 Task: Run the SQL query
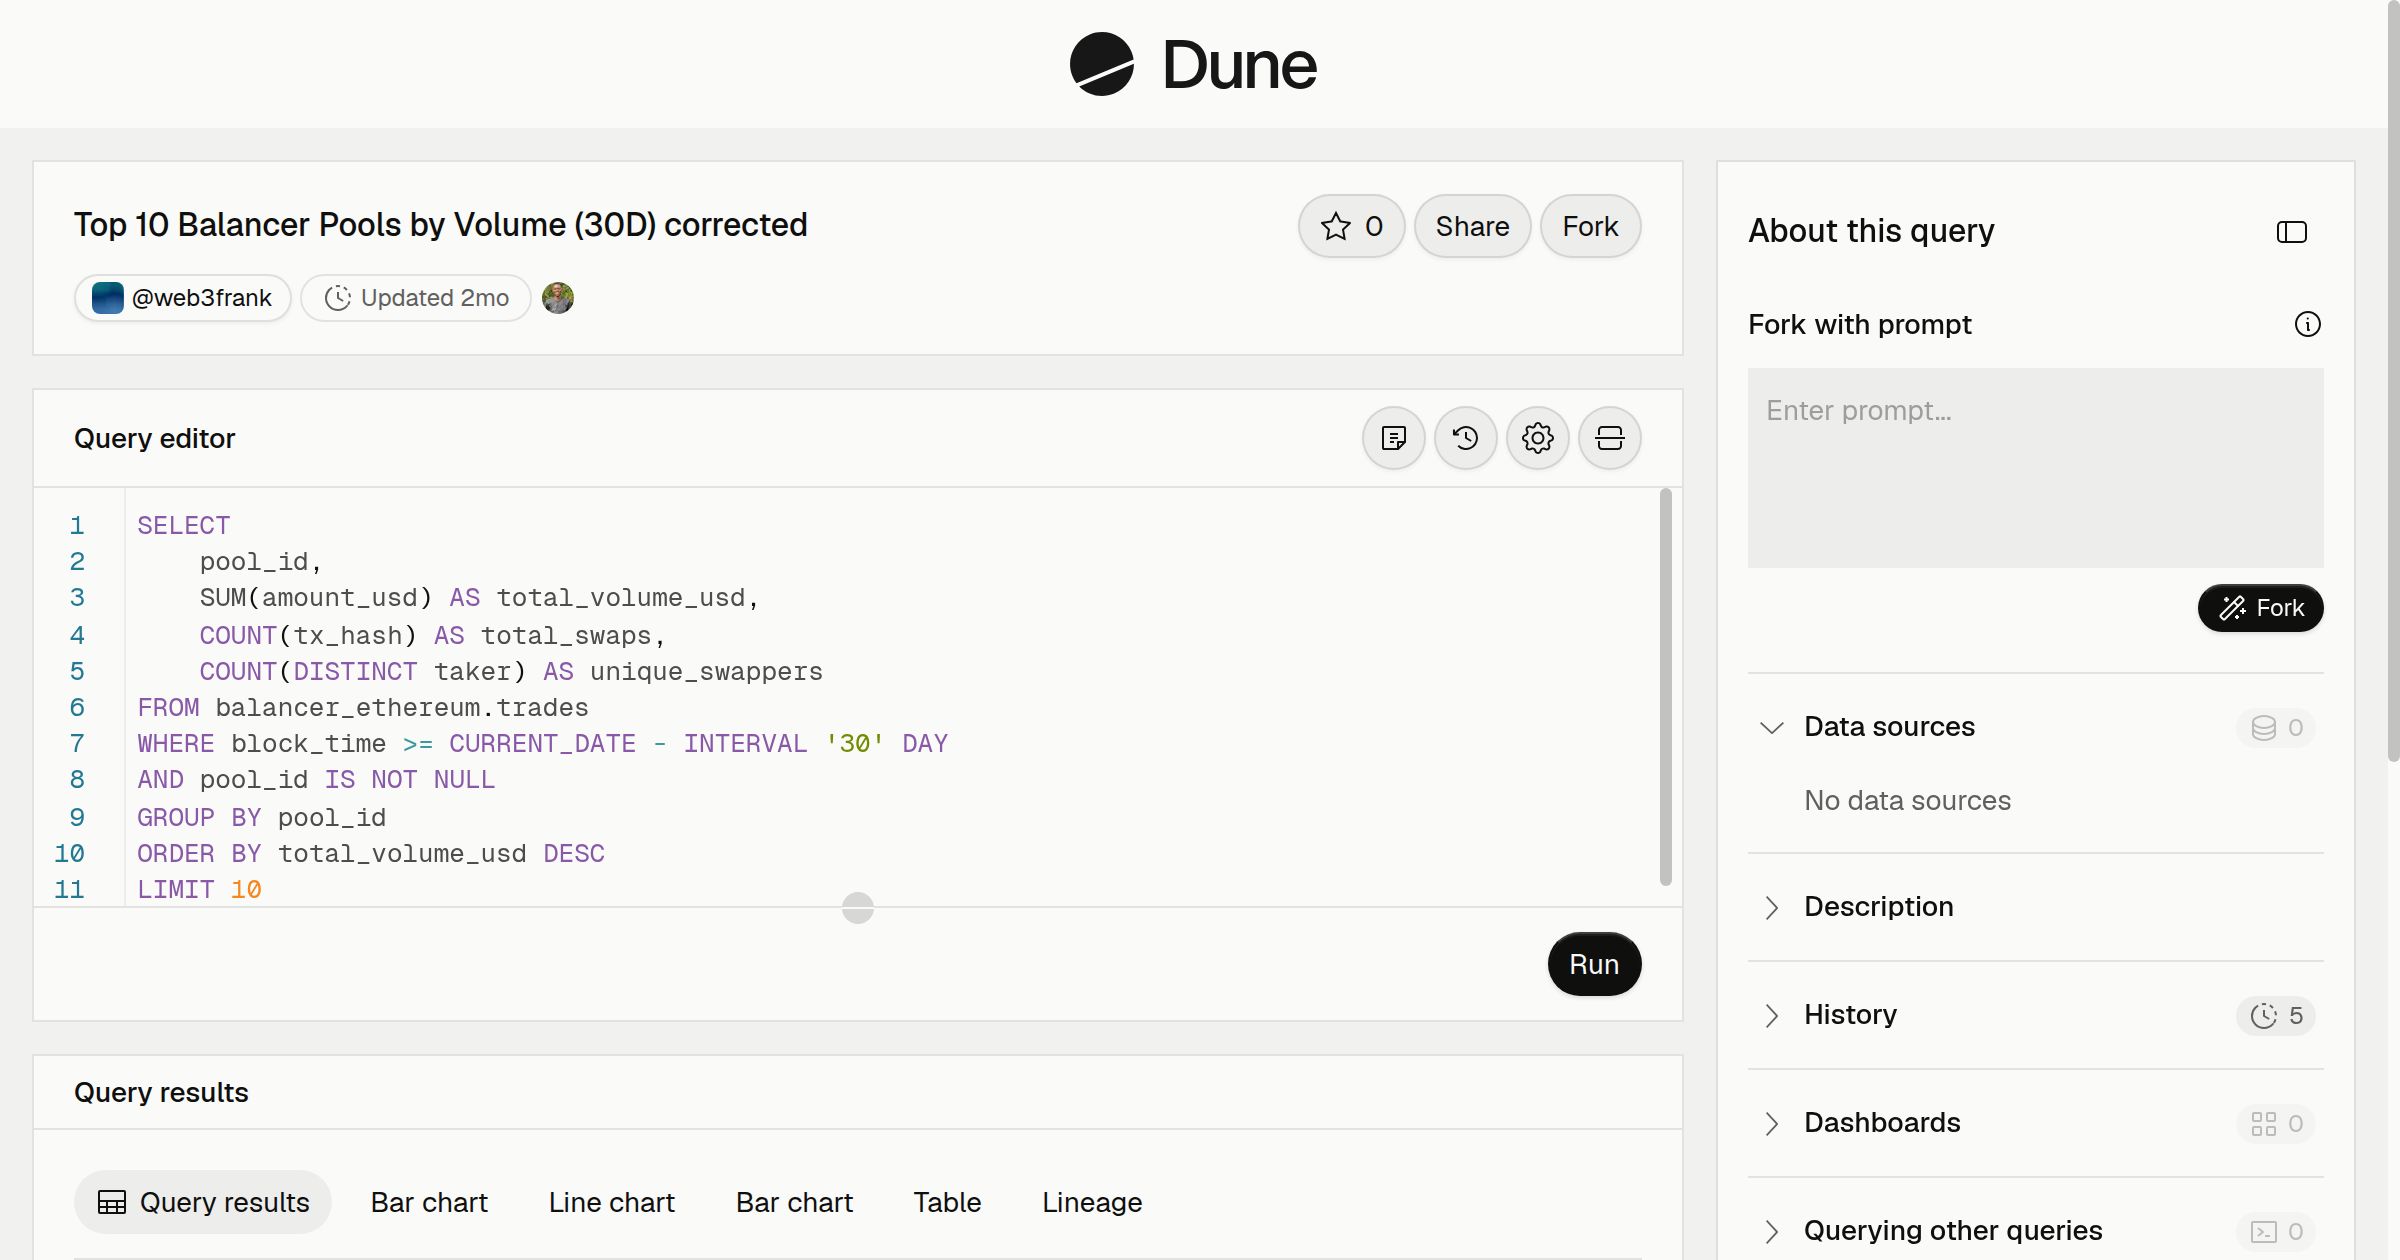1594,964
